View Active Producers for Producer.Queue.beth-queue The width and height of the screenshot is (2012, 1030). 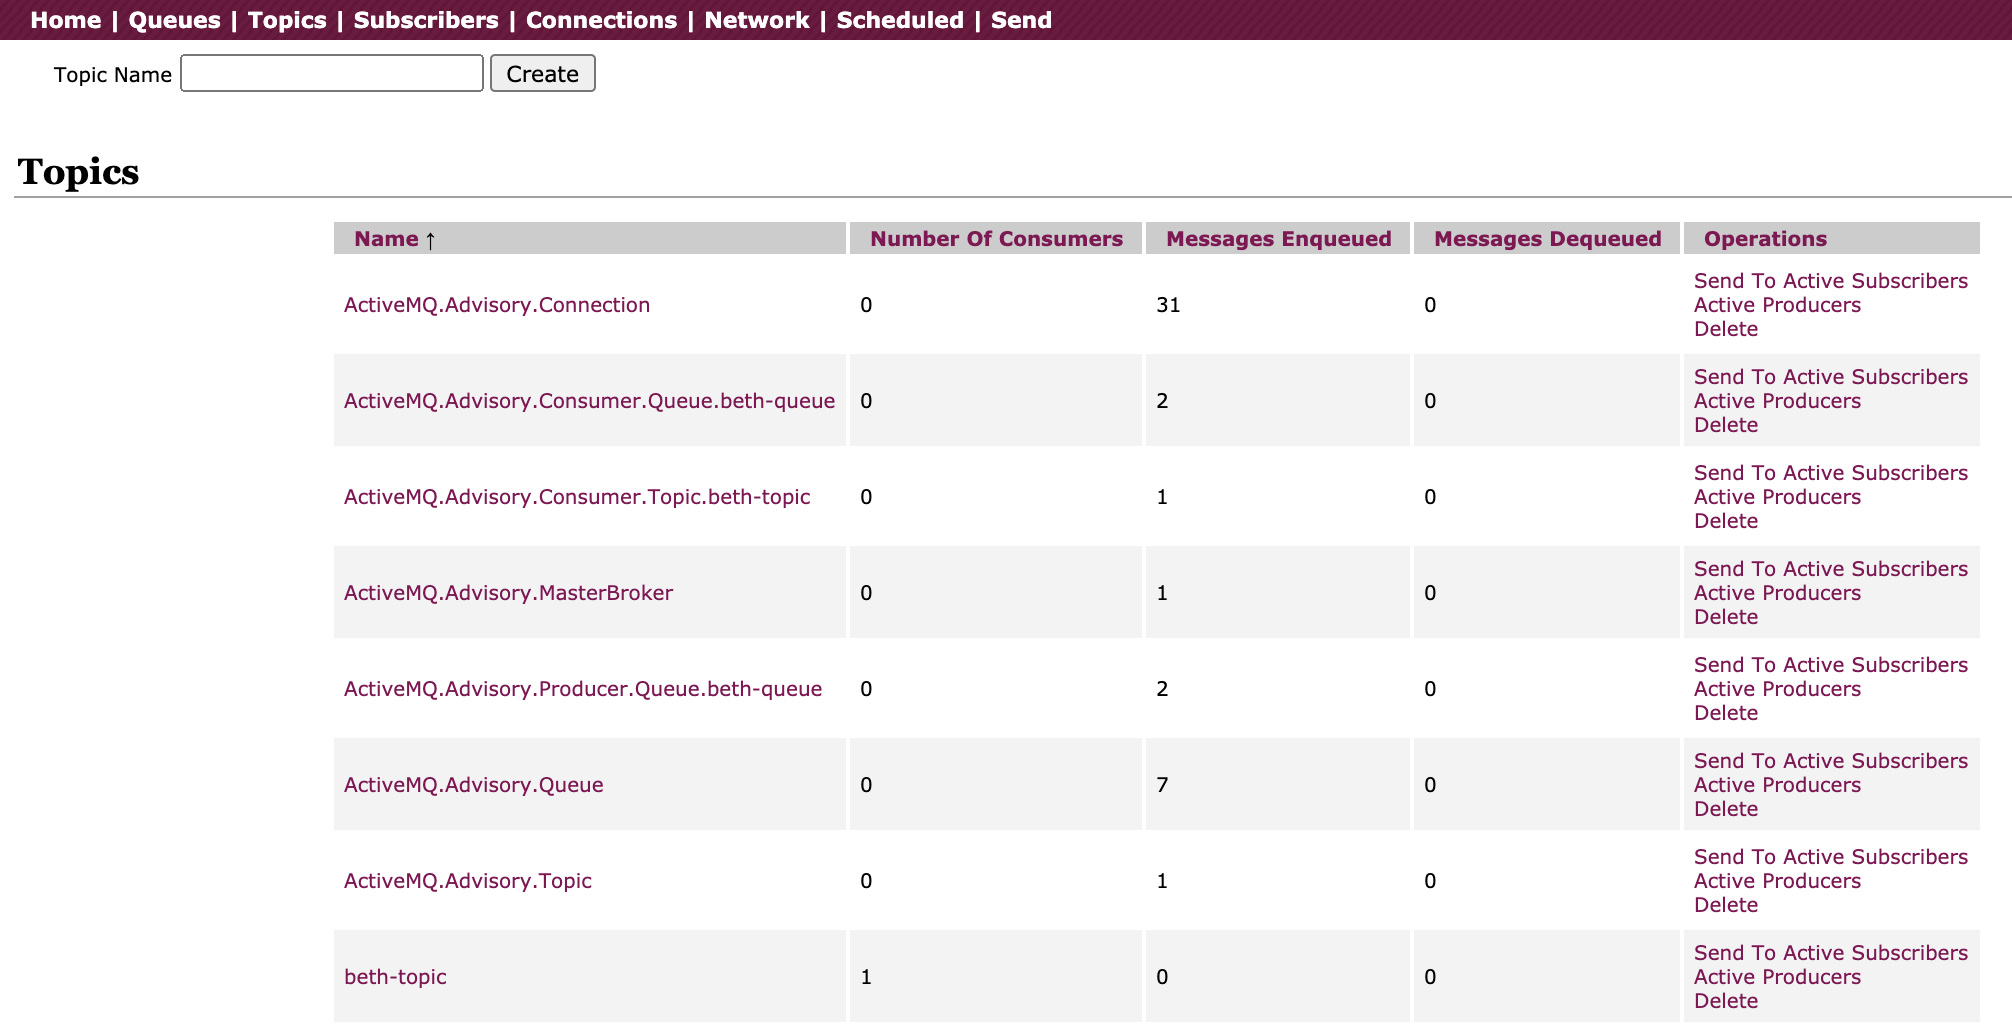pos(1777,689)
